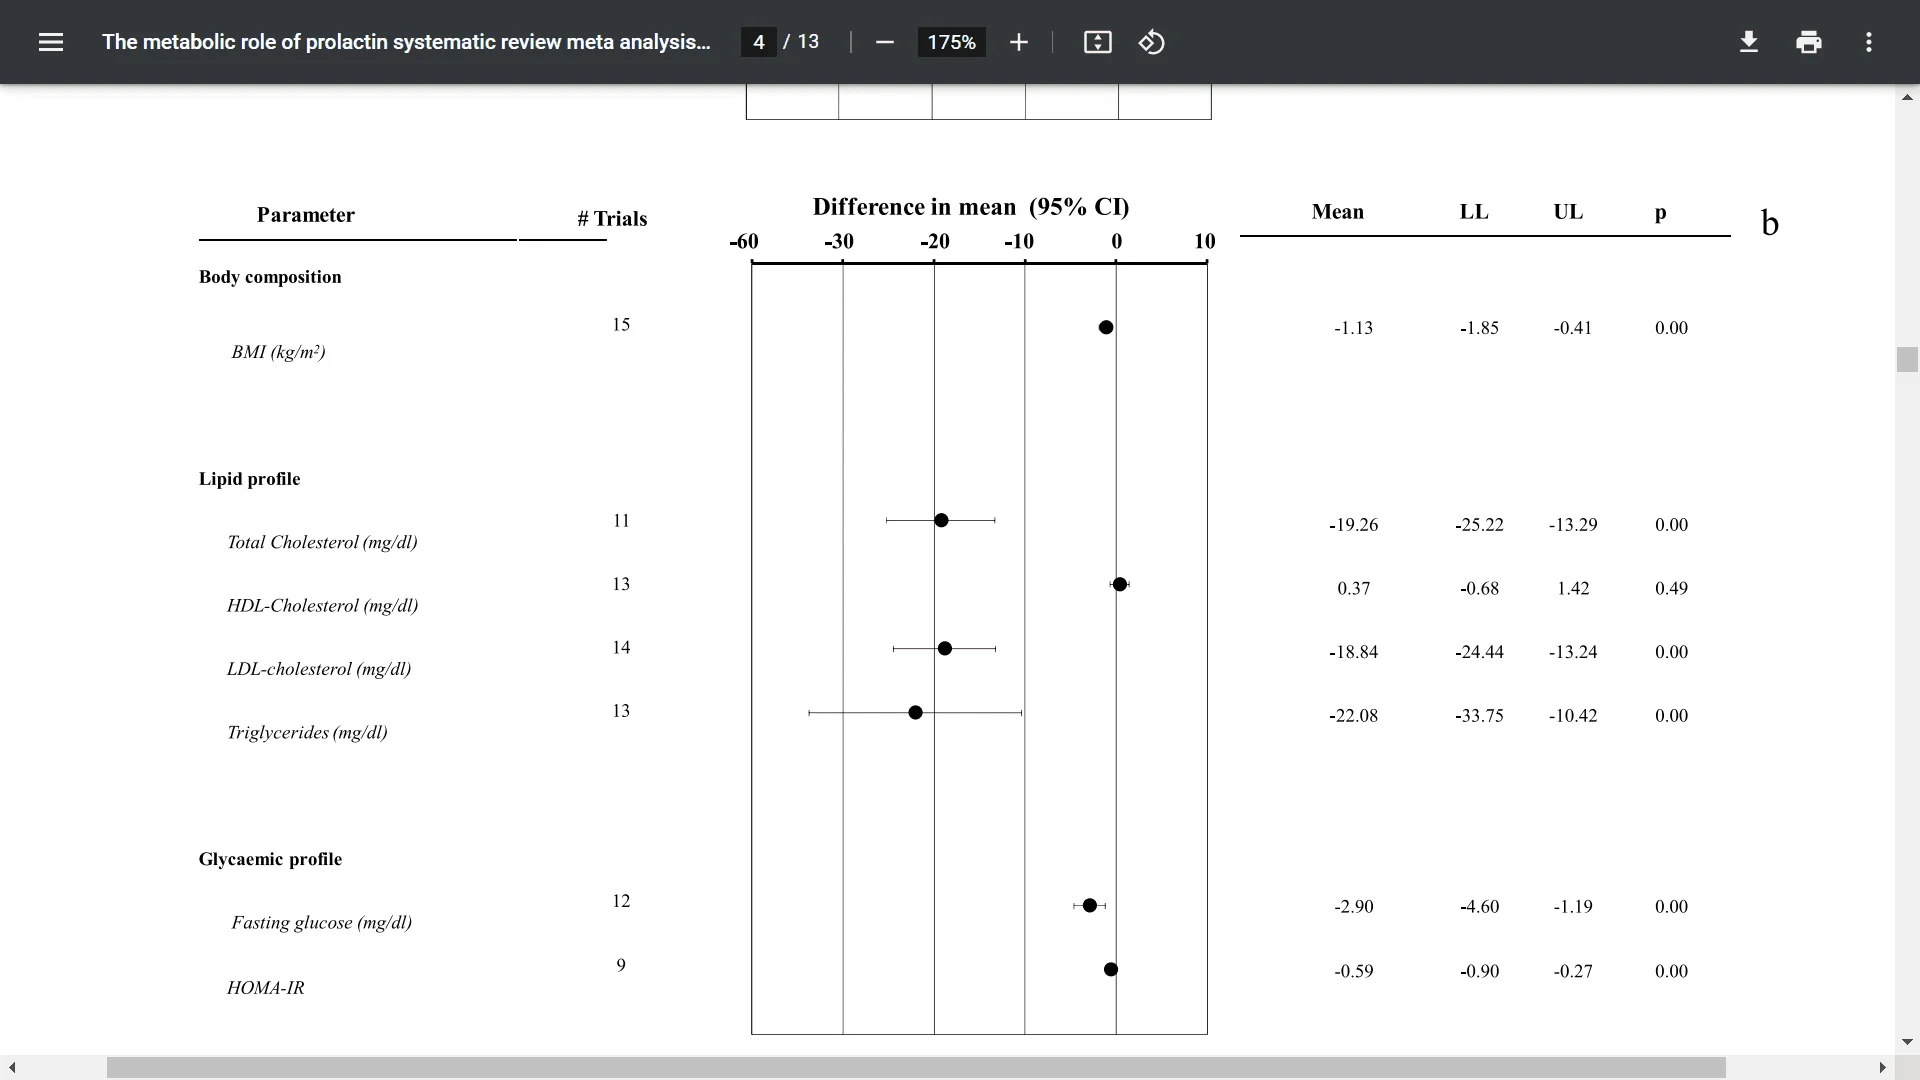1920x1080 pixels.
Task: Edit the 175% zoom level field
Action: 951,42
